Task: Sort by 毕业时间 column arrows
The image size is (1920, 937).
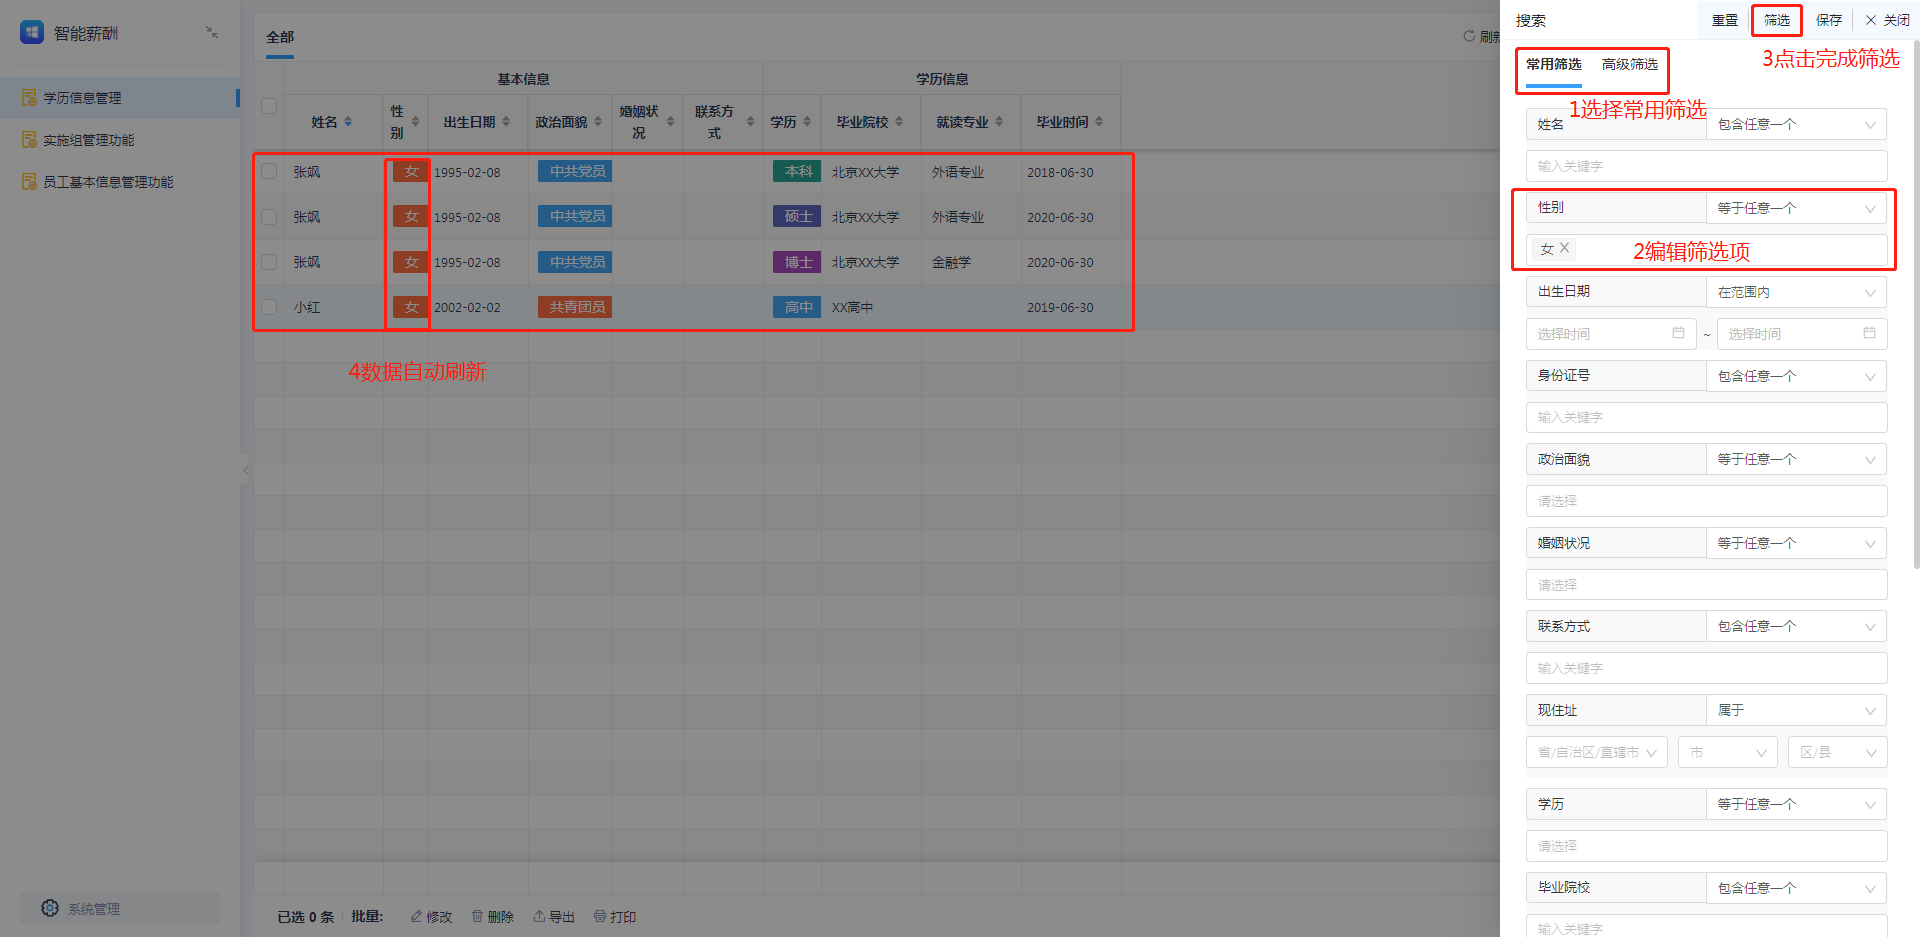Action: [x=1099, y=122]
